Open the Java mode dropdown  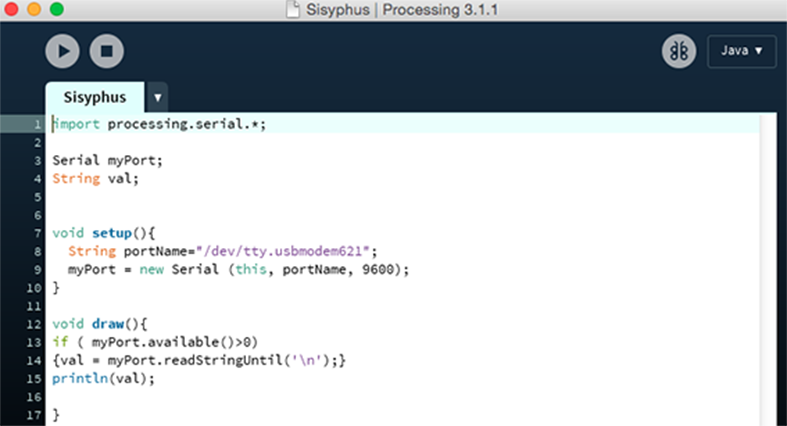[x=741, y=51]
